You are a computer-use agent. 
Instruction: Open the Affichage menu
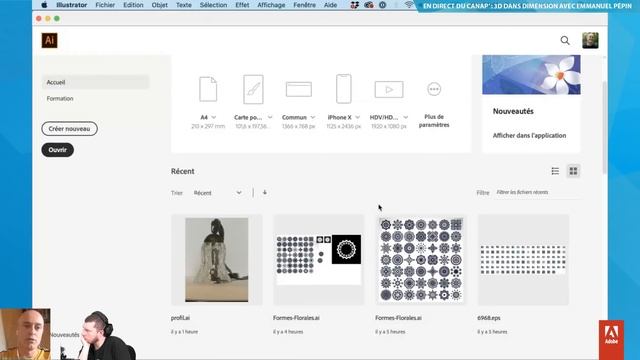pyautogui.click(x=271, y=5)
